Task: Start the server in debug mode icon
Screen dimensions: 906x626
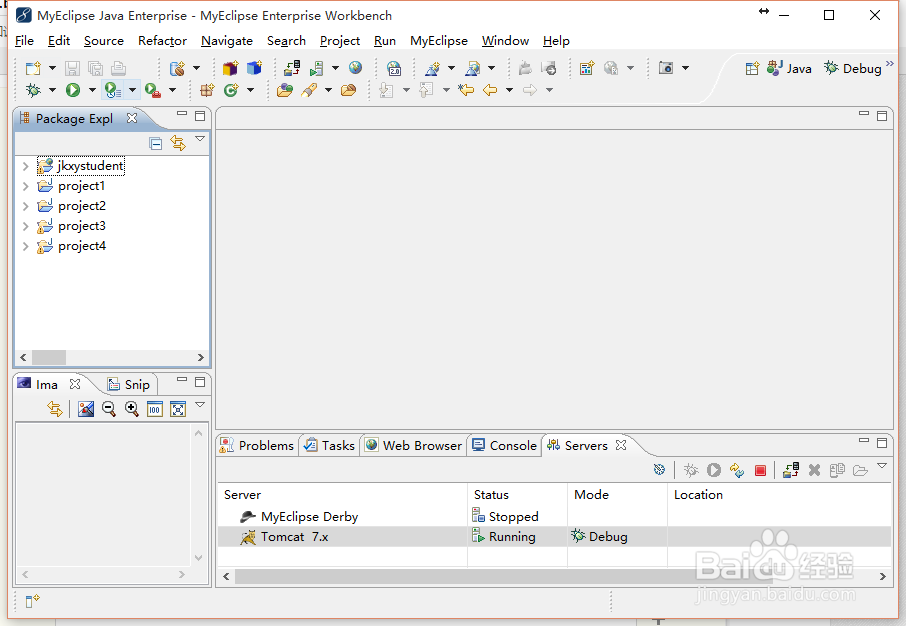Action: [690, 471]
